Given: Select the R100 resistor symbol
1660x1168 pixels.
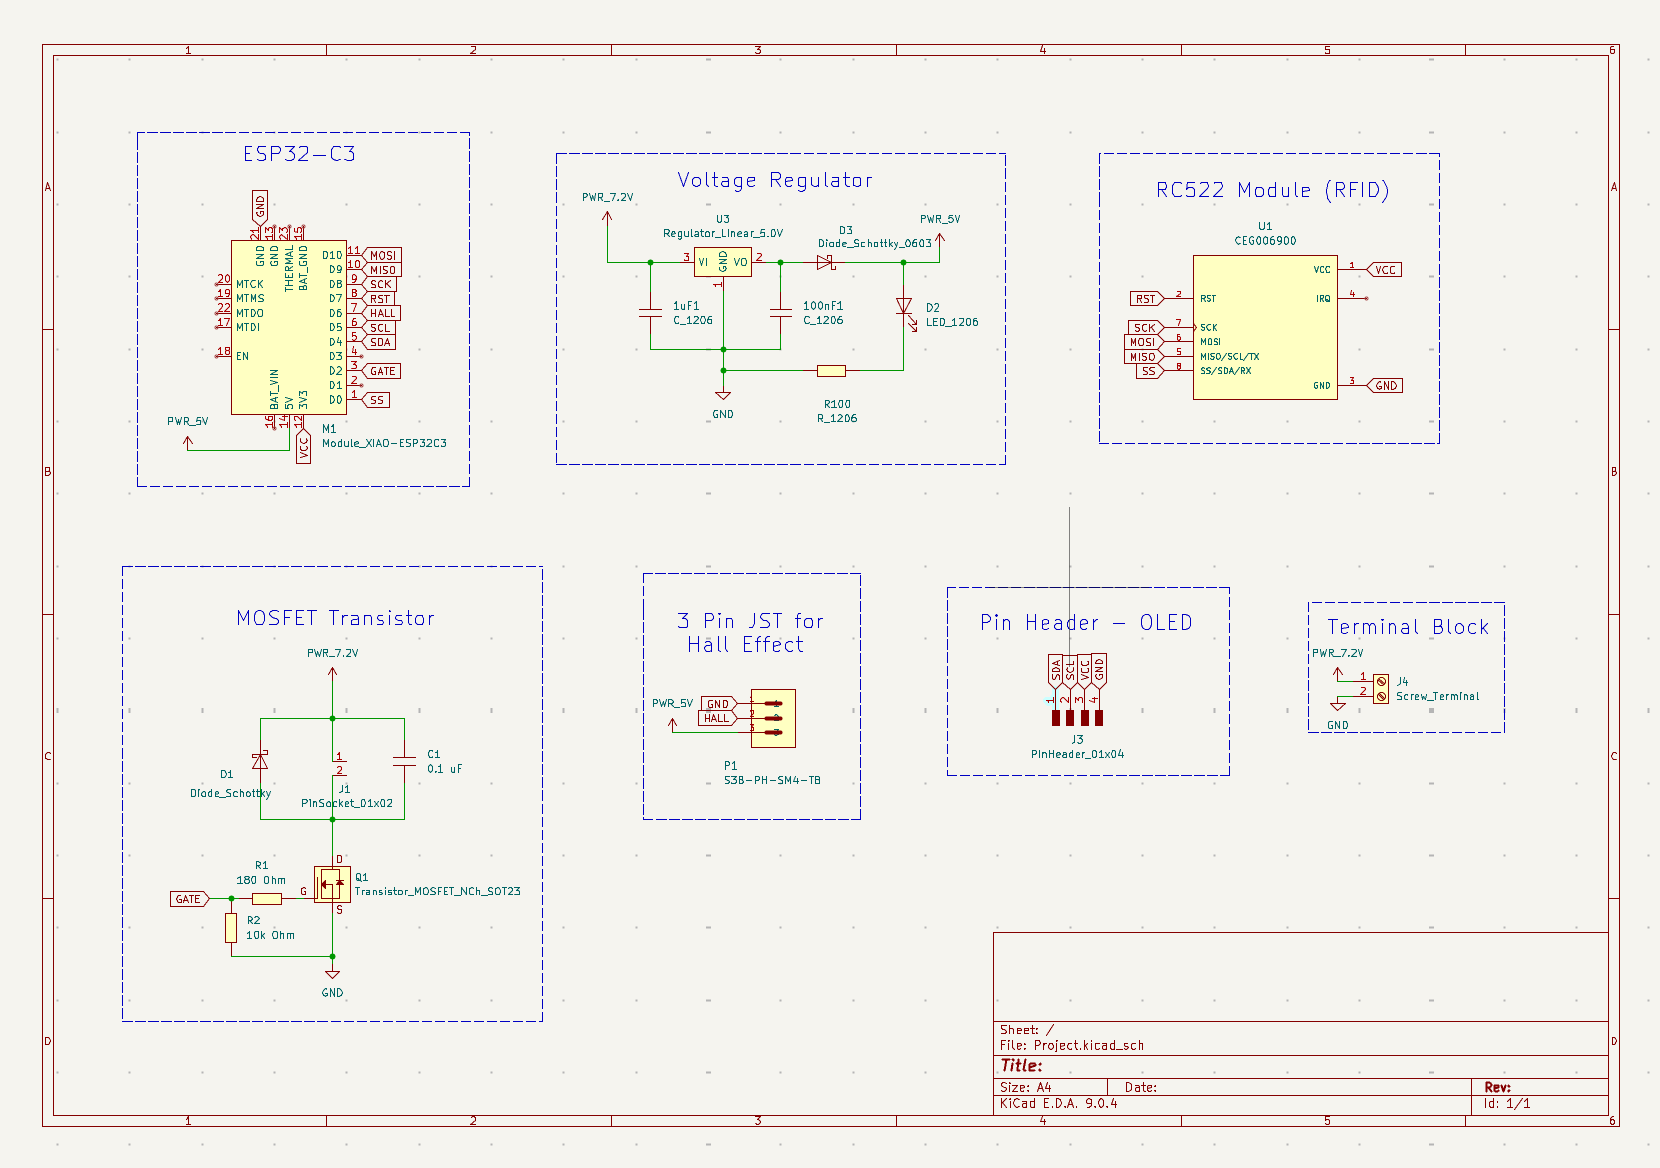Looking at the screenshot, I should point(831,371).
